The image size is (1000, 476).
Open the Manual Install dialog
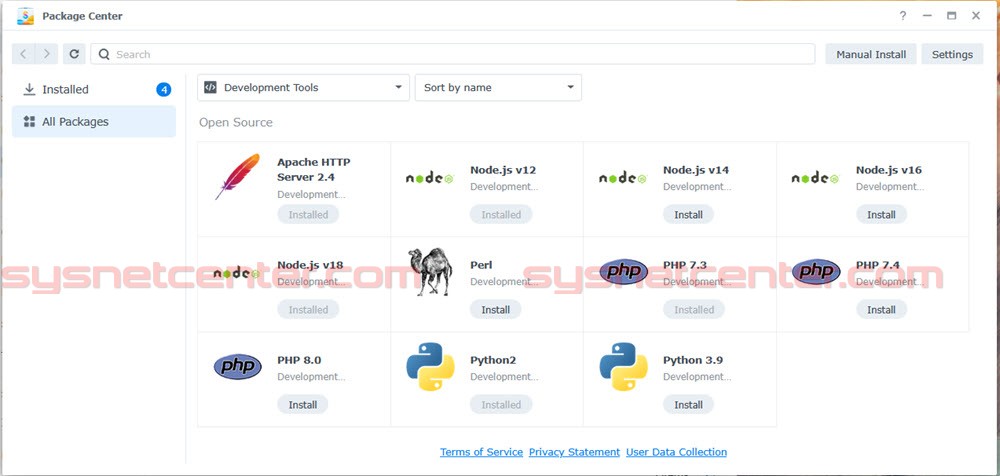(871, 54)
